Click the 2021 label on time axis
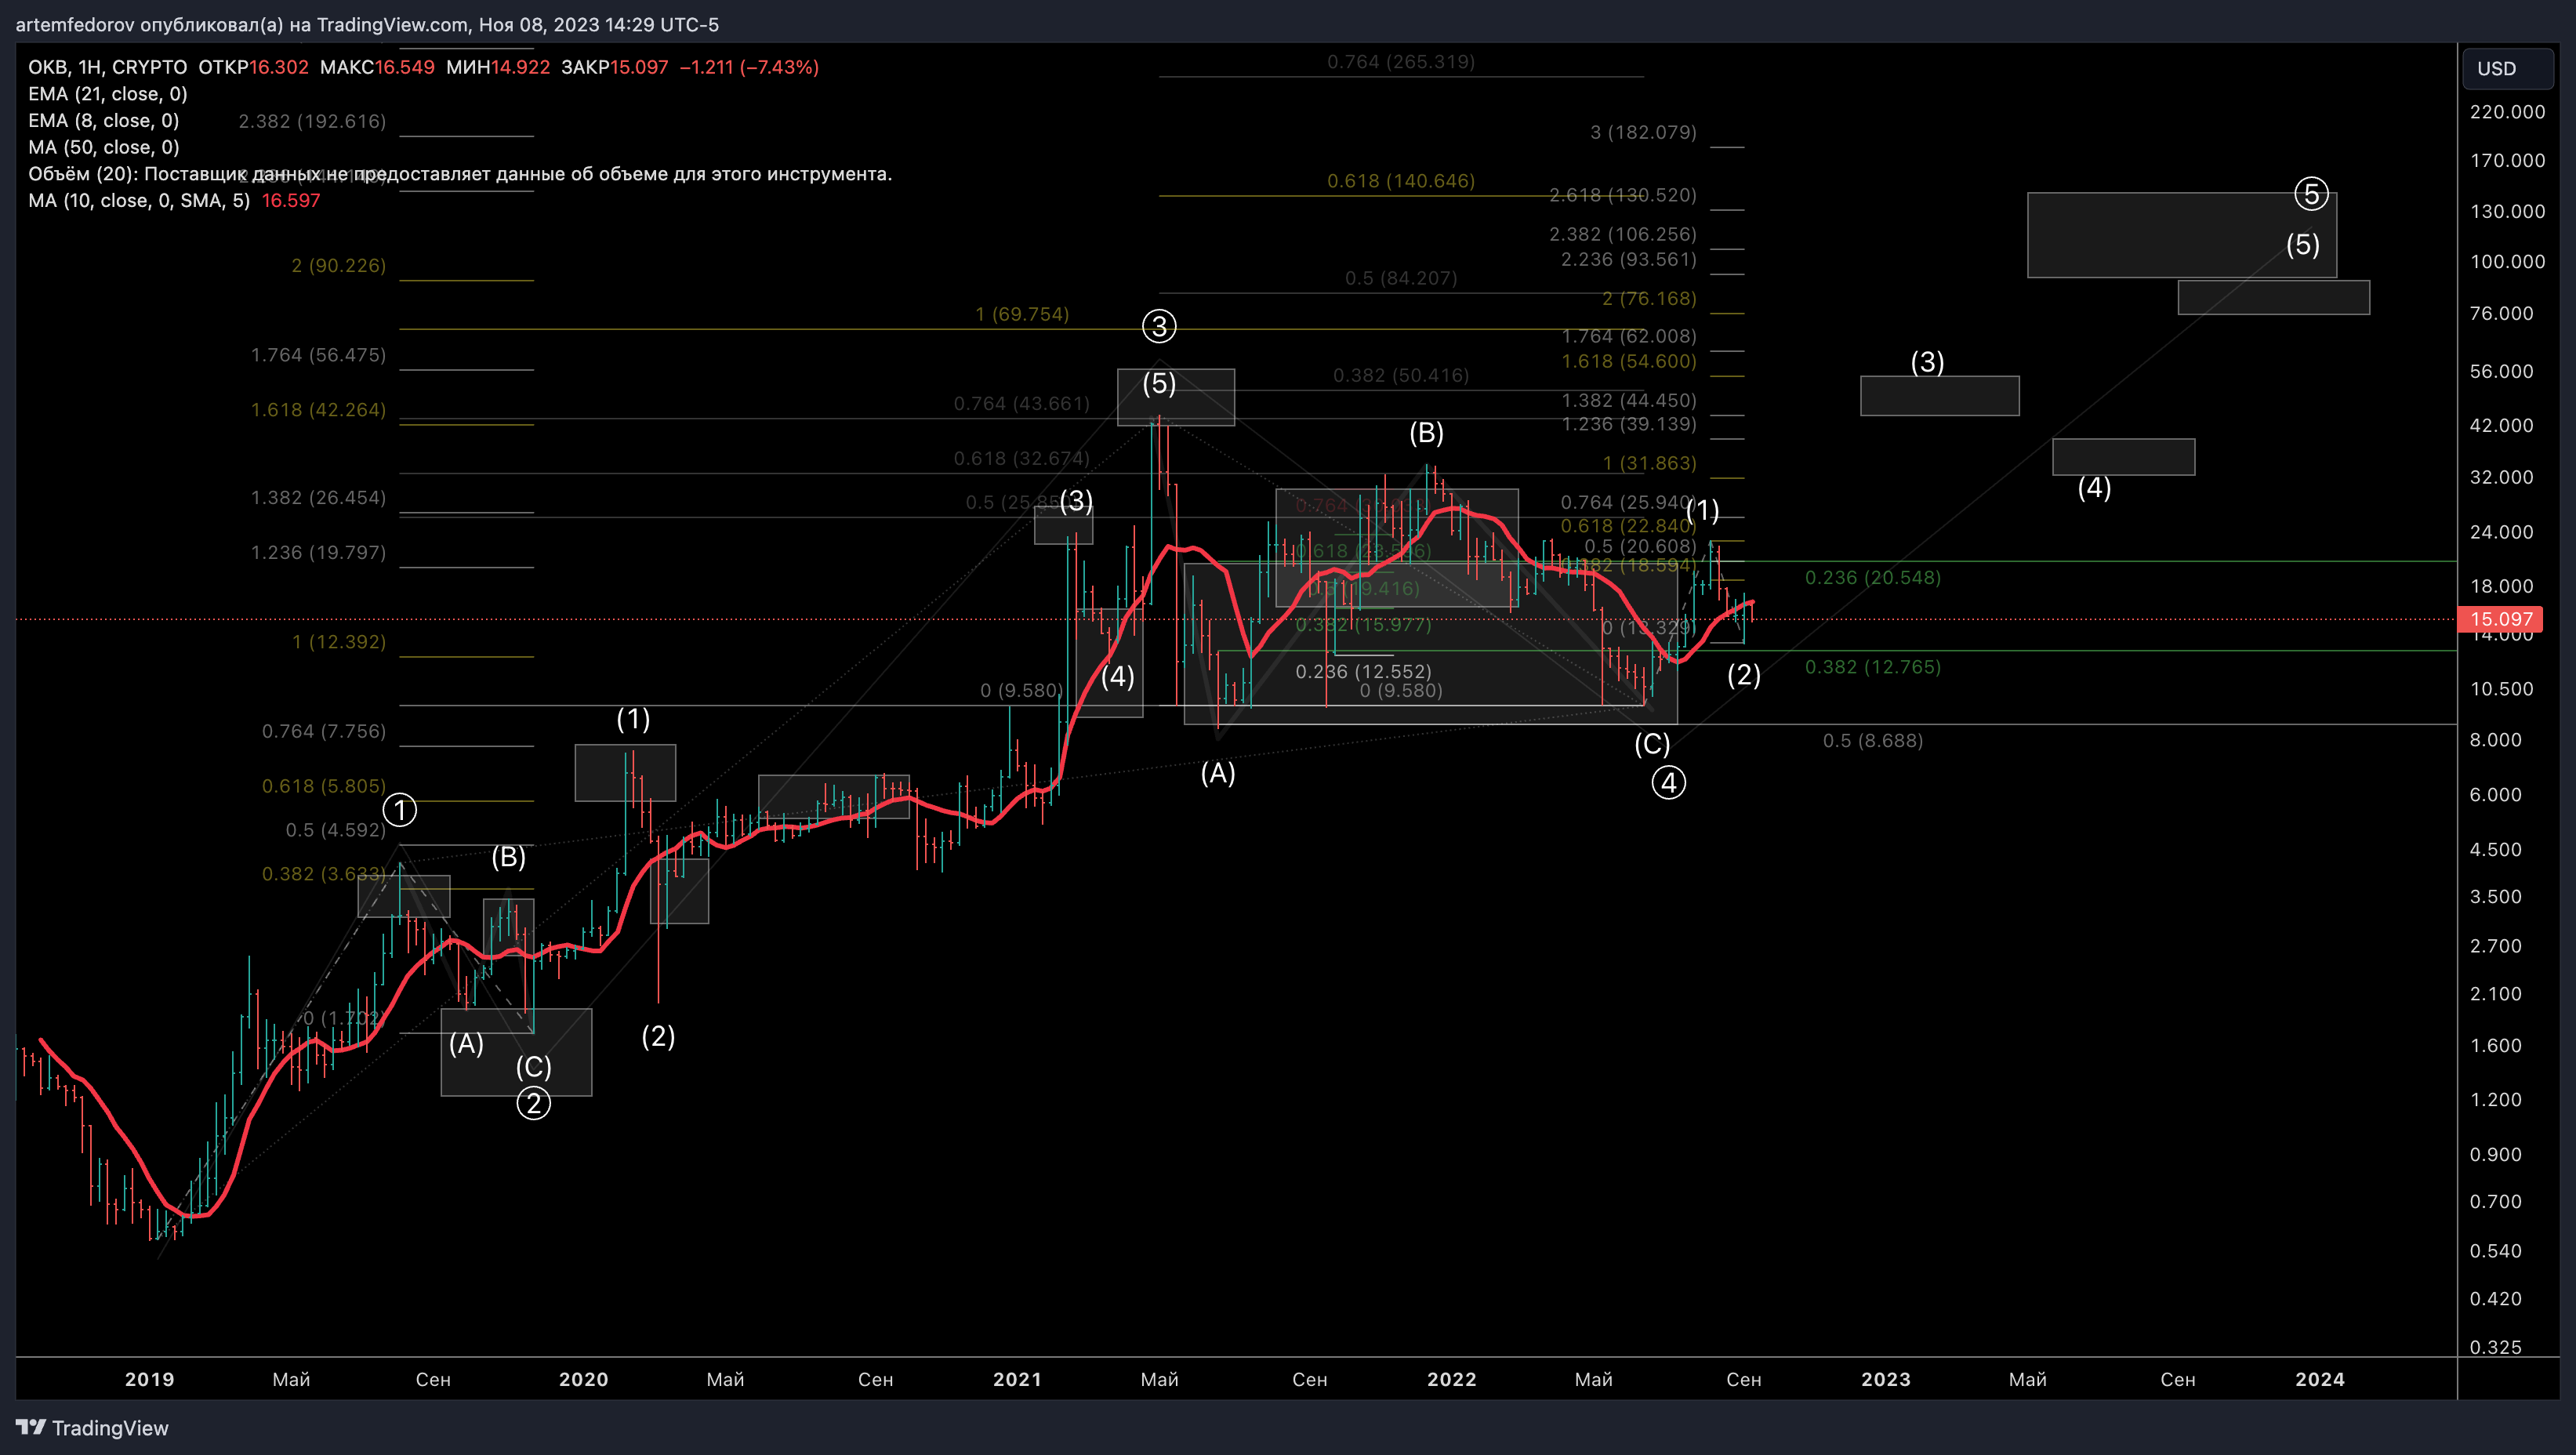Screen dimensions: 2576x1455 point(1017,1379)
